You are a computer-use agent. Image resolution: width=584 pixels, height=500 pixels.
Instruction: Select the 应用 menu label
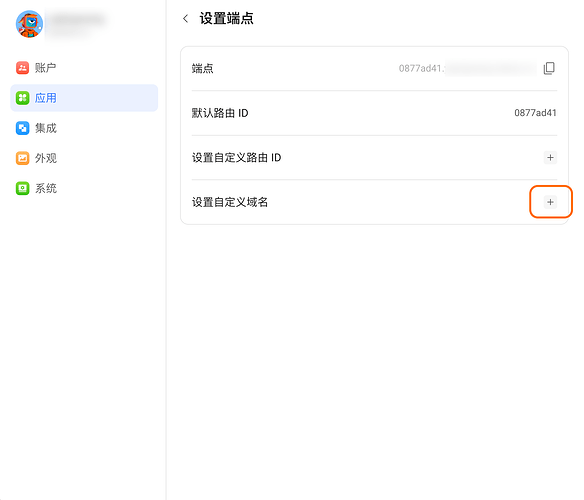pos(46,98)
